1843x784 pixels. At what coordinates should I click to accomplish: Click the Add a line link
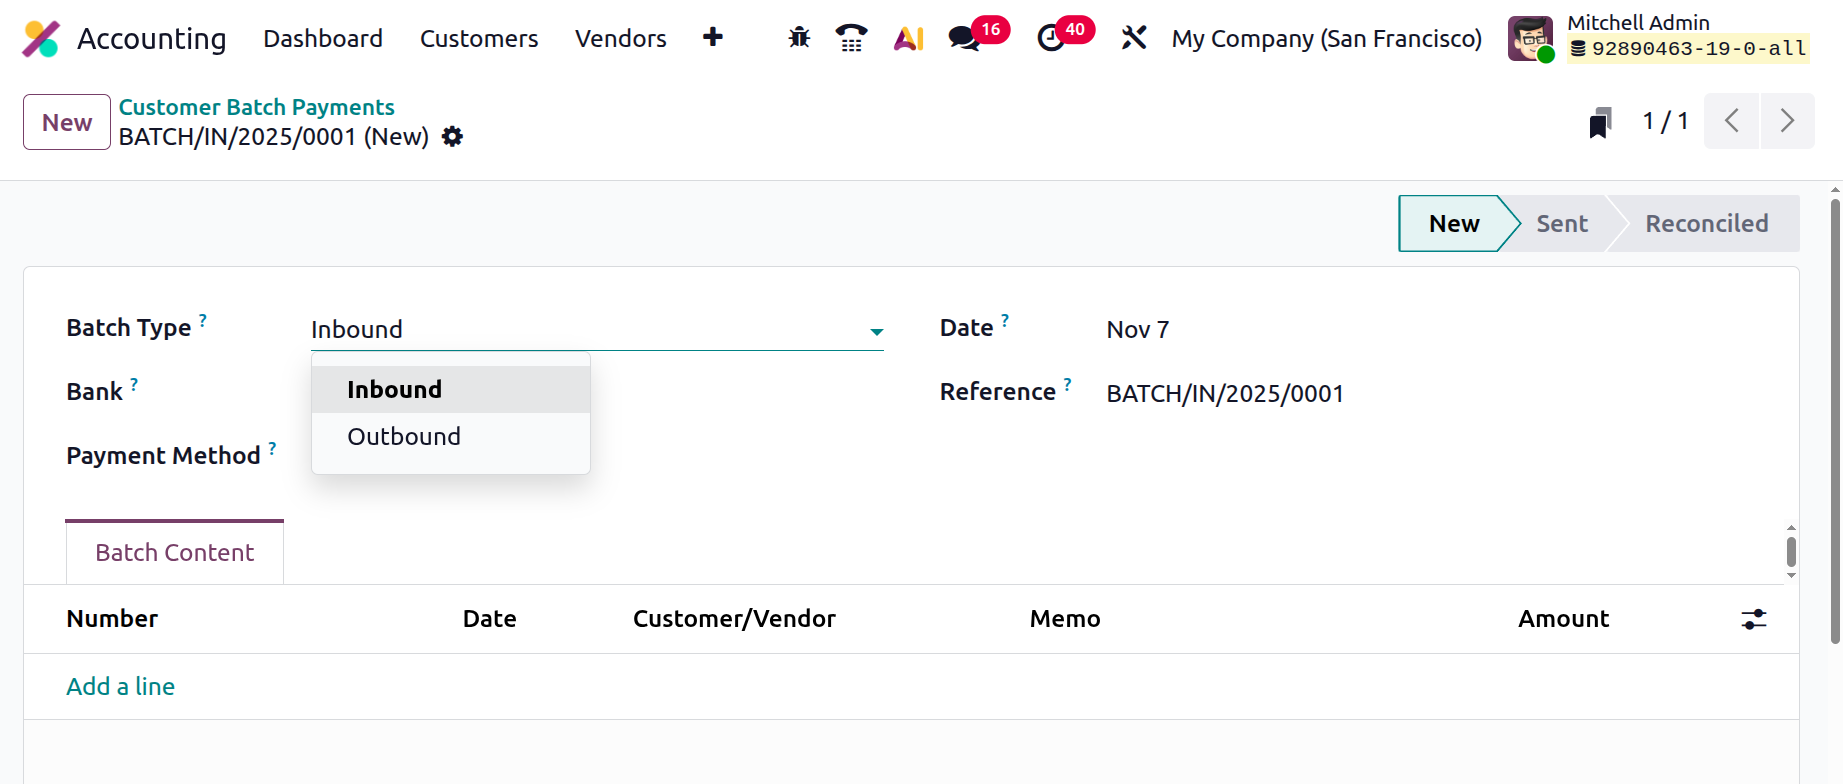tap(121, 687)
